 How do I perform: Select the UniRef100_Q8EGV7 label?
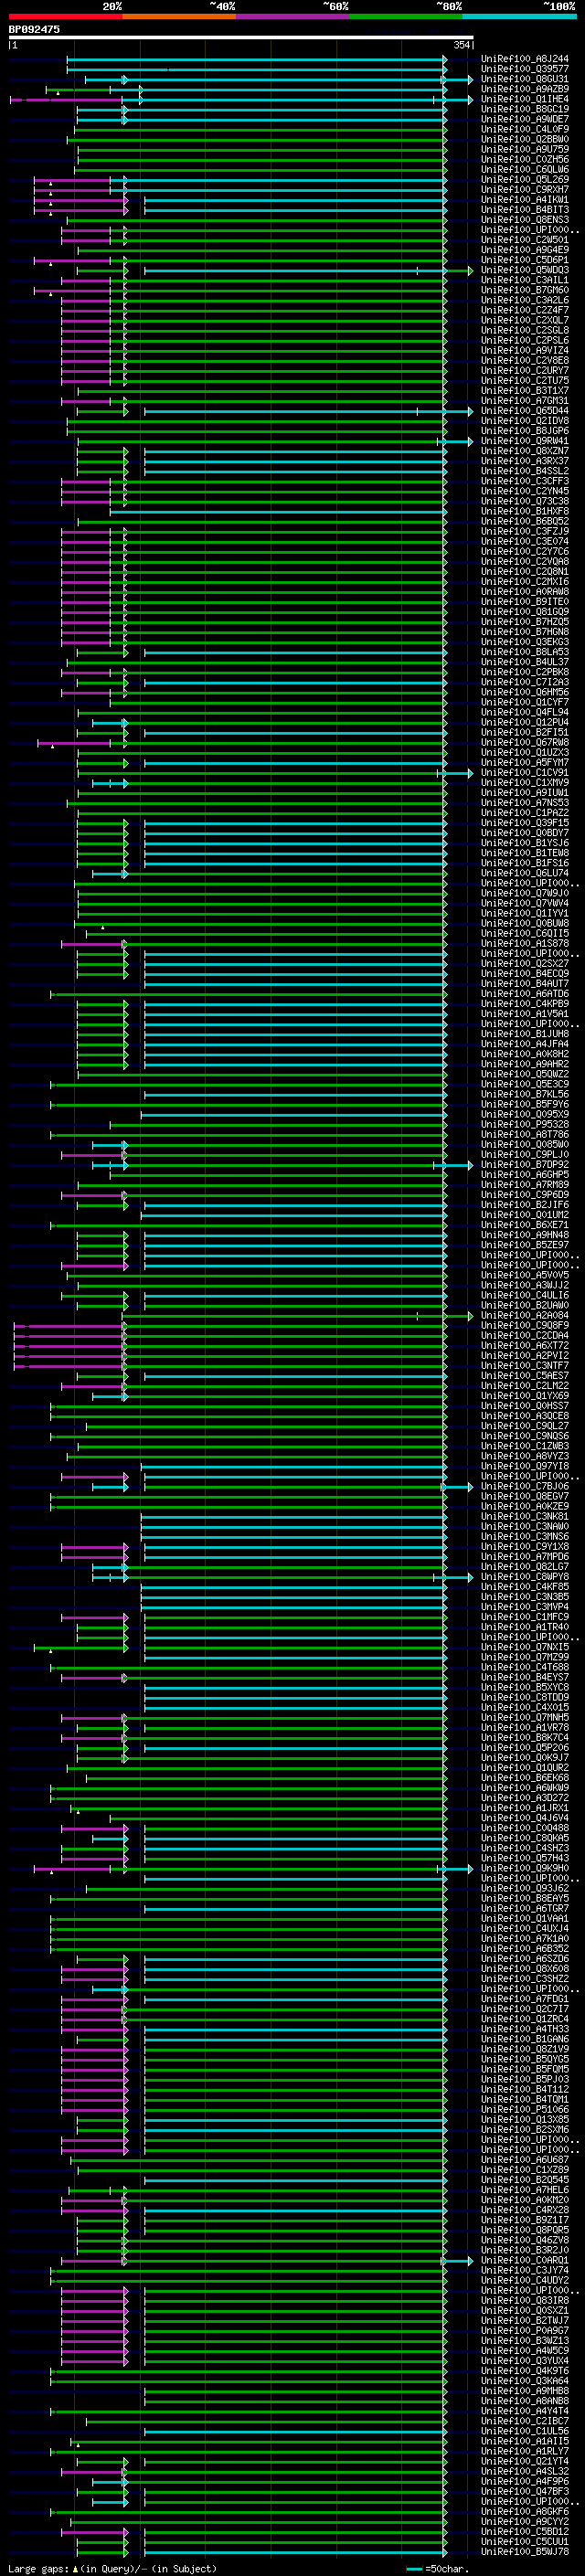pyautogui.click(x=525, y=1496)
